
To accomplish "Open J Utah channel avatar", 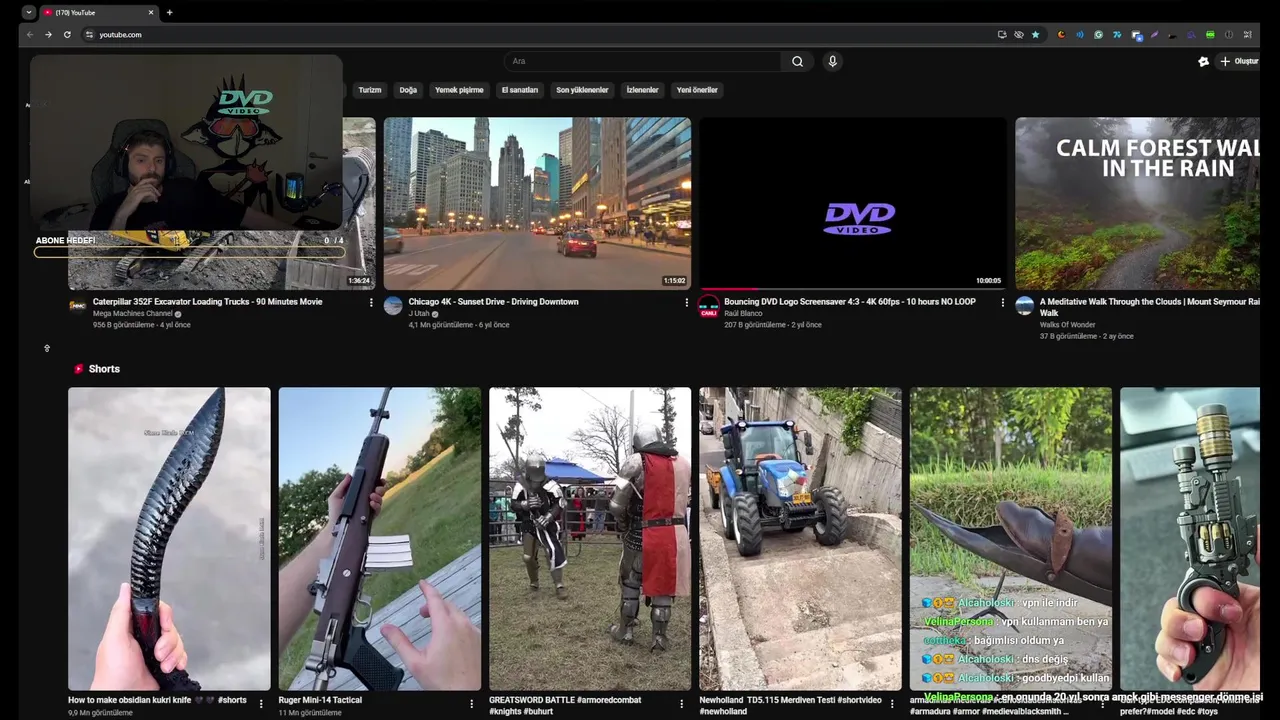I will (393, 305).
